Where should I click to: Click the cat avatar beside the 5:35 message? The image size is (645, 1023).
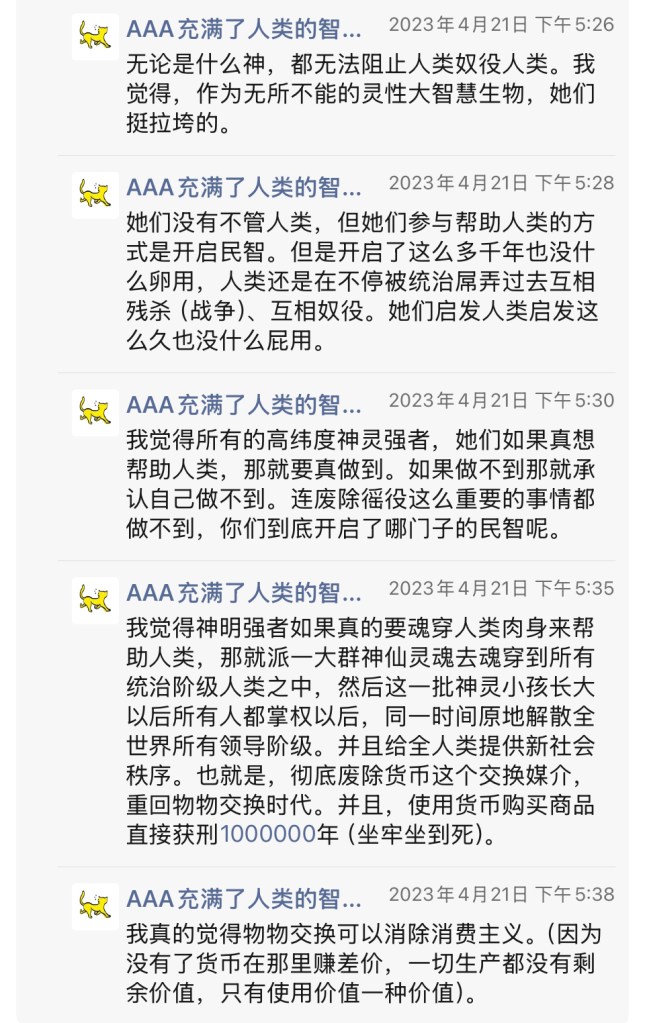click(x=95, y=600)
